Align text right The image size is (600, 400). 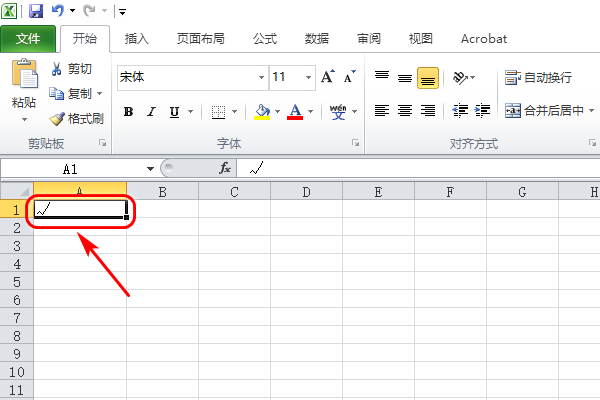pyautogui.click(x=428, y=111)
